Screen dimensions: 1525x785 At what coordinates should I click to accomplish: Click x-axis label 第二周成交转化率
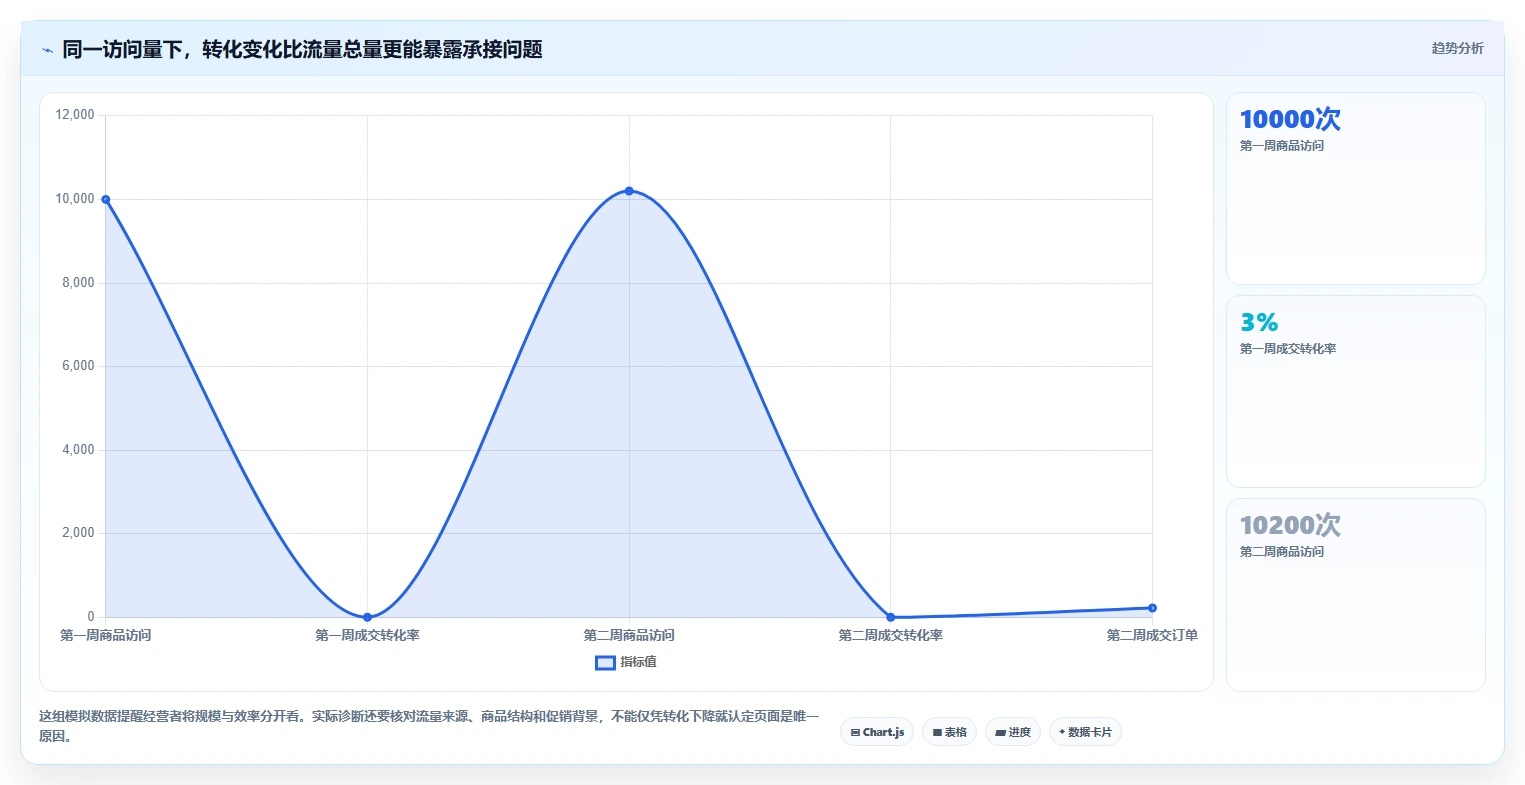tap(891, 635)
